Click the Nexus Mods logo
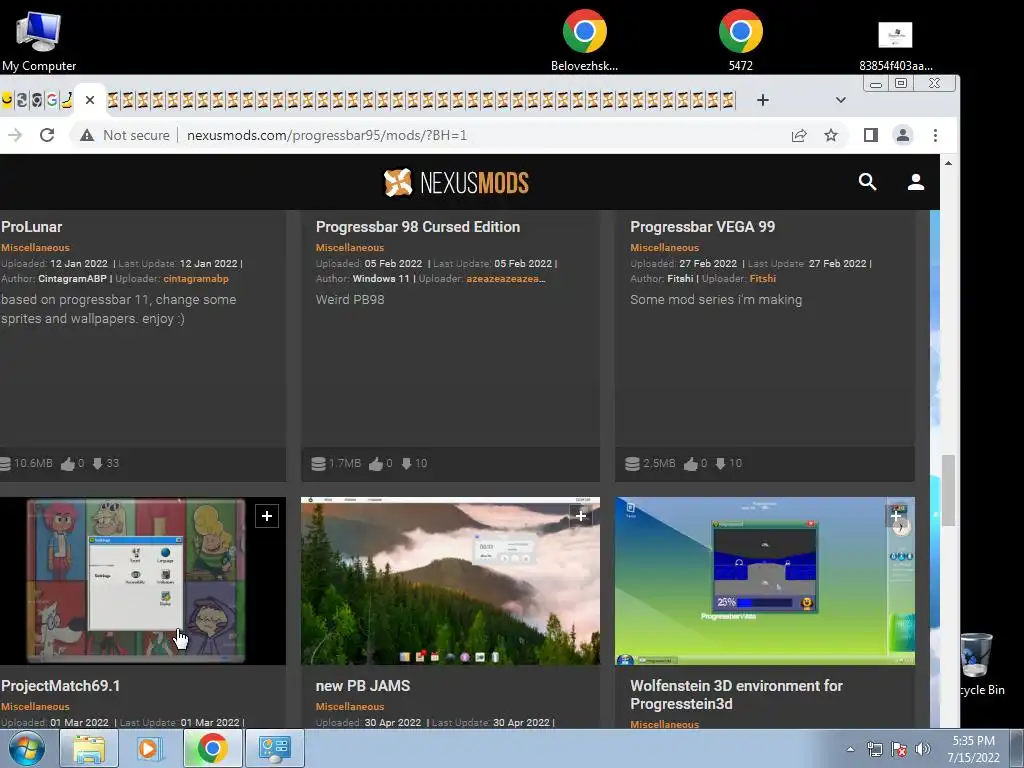Image resolution: width=1024 pixels, height=768 pixels. pyautogui.click(x=456, y=182)
